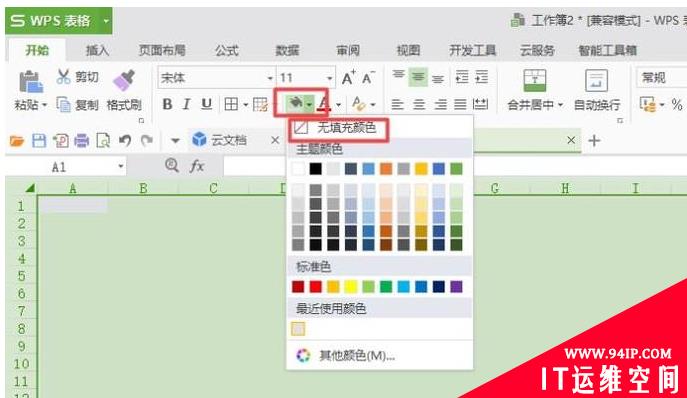The image size is (687, 398).
Task: Click the print icon
Action: pos(81,141)
